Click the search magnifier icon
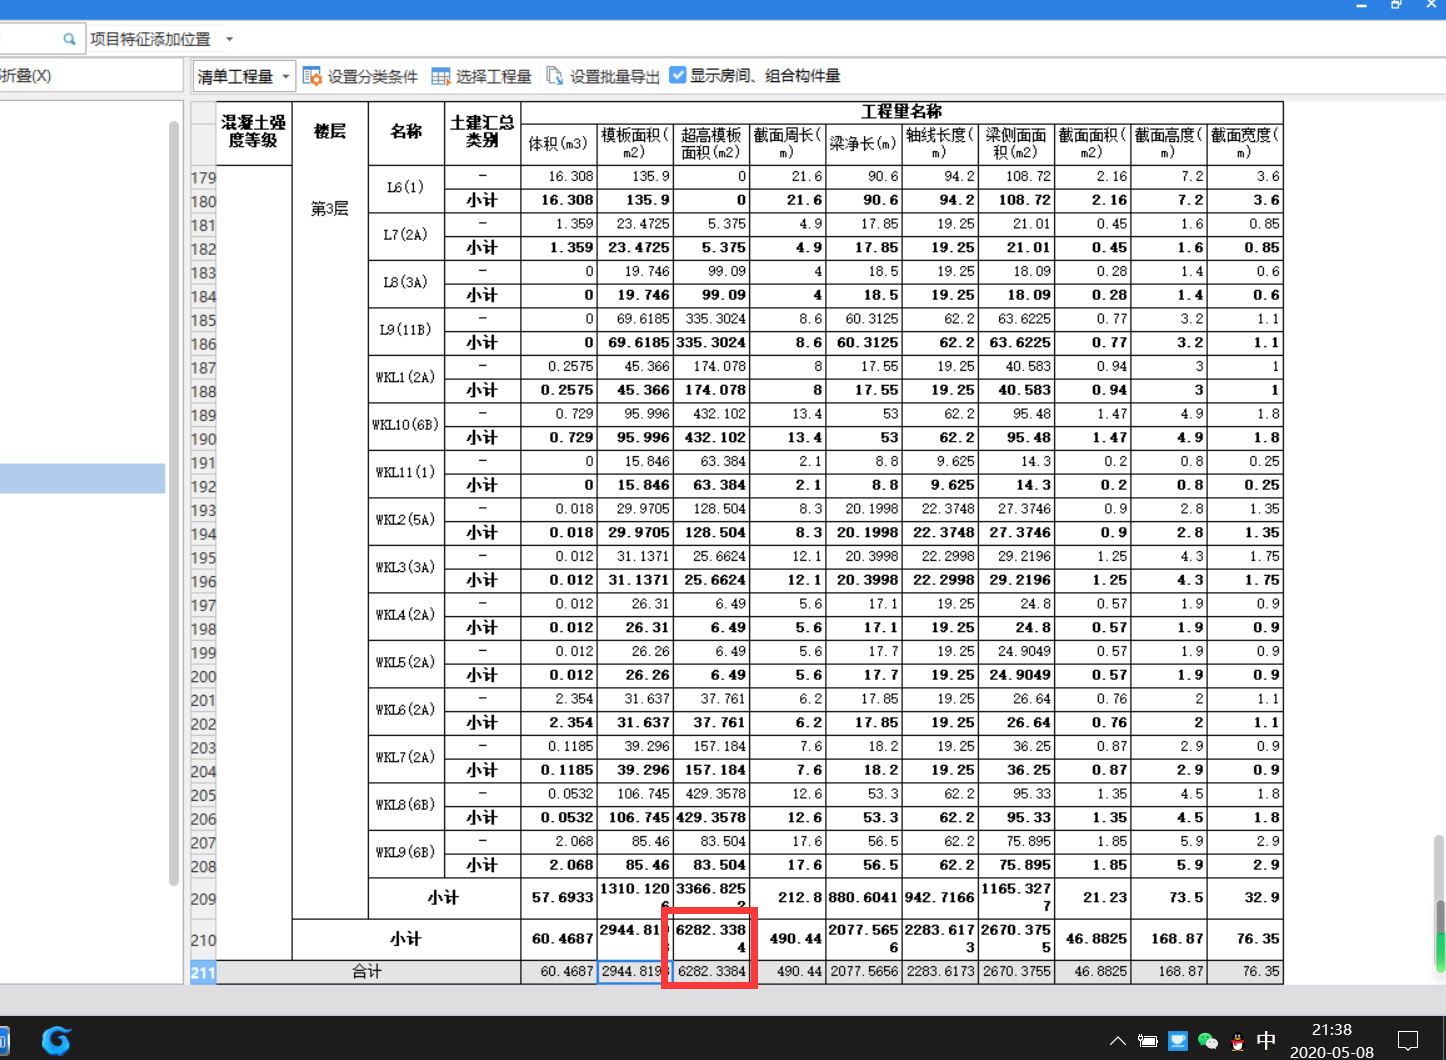 [69, 39]
